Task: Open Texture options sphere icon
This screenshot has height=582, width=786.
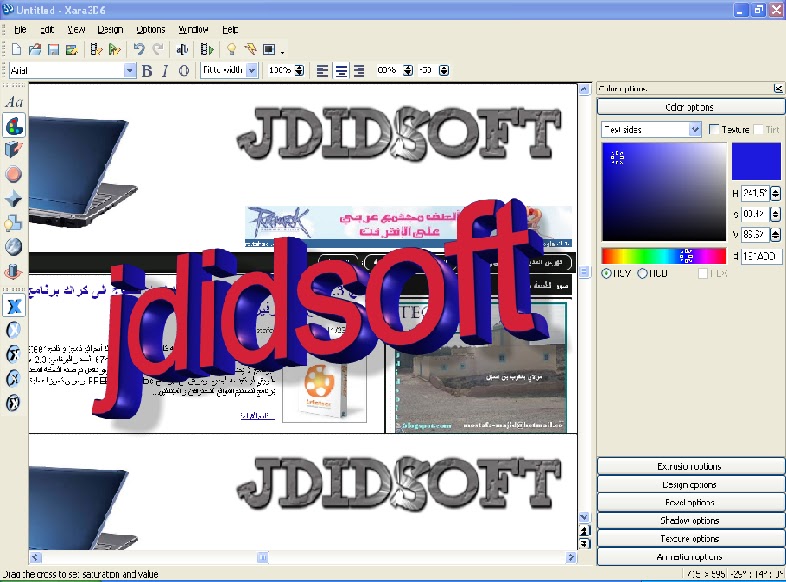Action: coord(14,247)
